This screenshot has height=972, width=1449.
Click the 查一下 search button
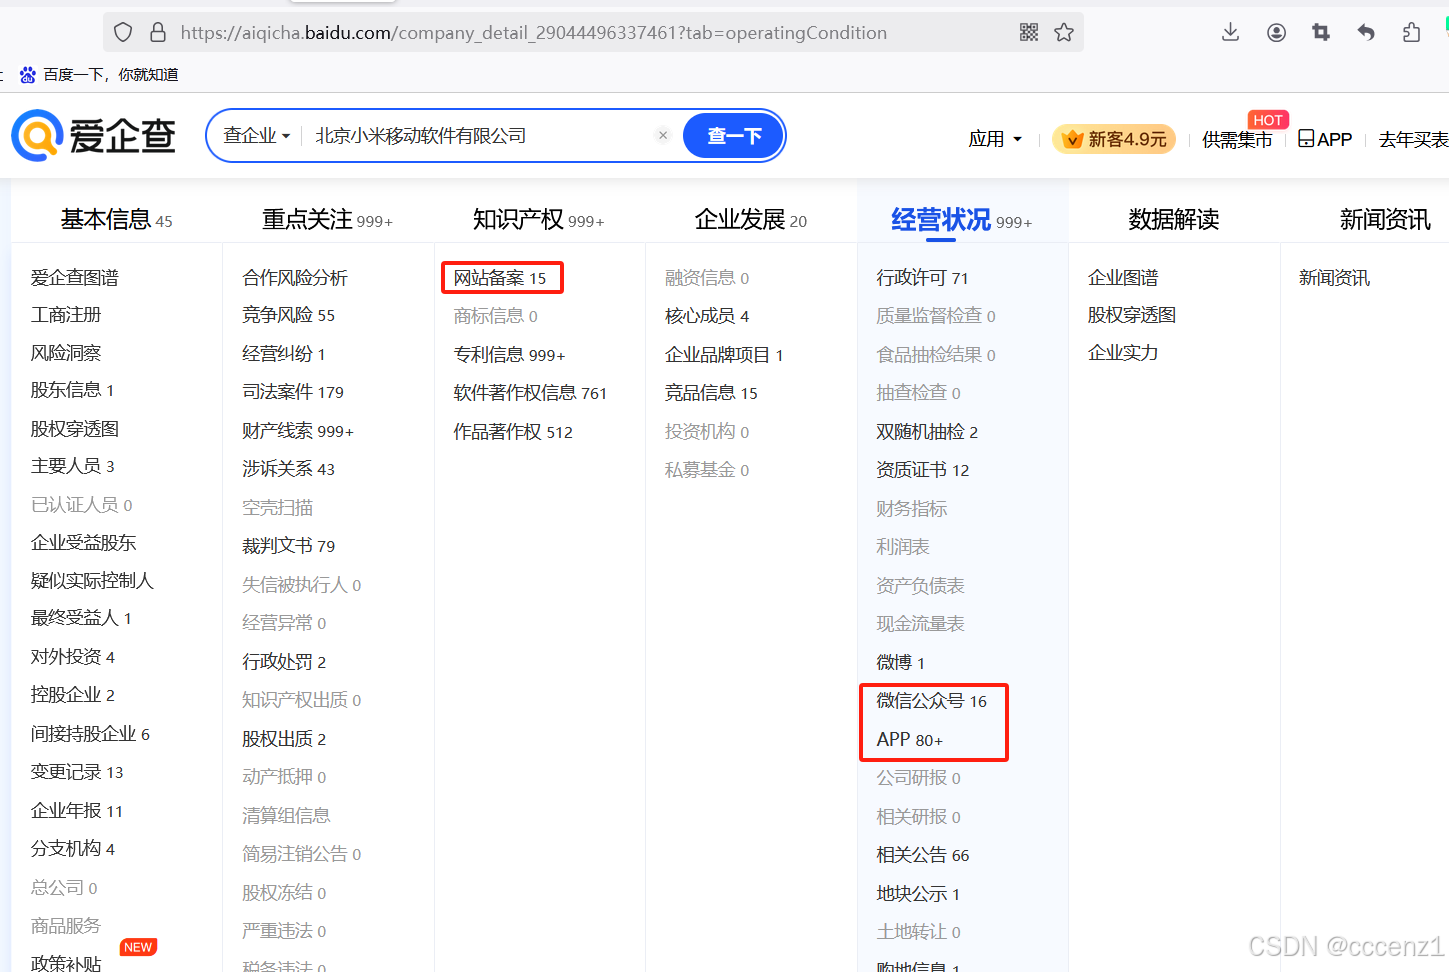coord(734,135)
